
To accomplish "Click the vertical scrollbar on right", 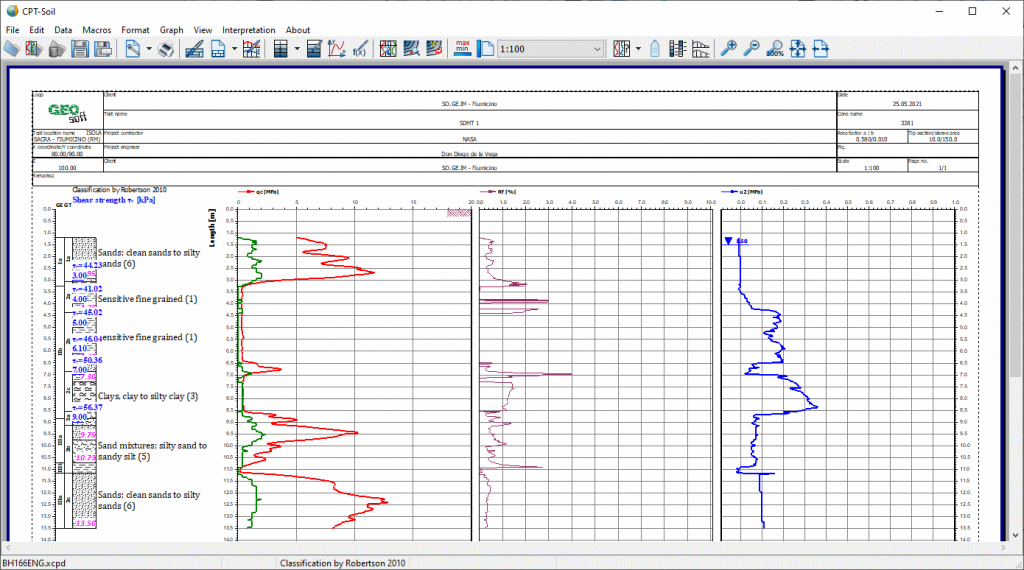I will click(x=1015, y=300).
